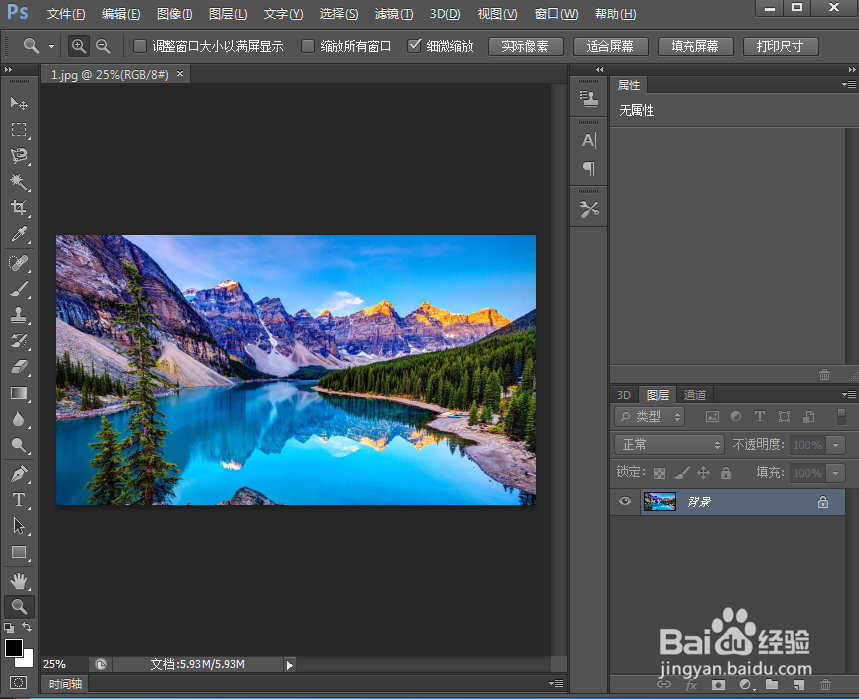Open the collapsed tool presets panel icon
This screenshot has height=699, width=859.
pyautogui.click(x=589, y=209)
